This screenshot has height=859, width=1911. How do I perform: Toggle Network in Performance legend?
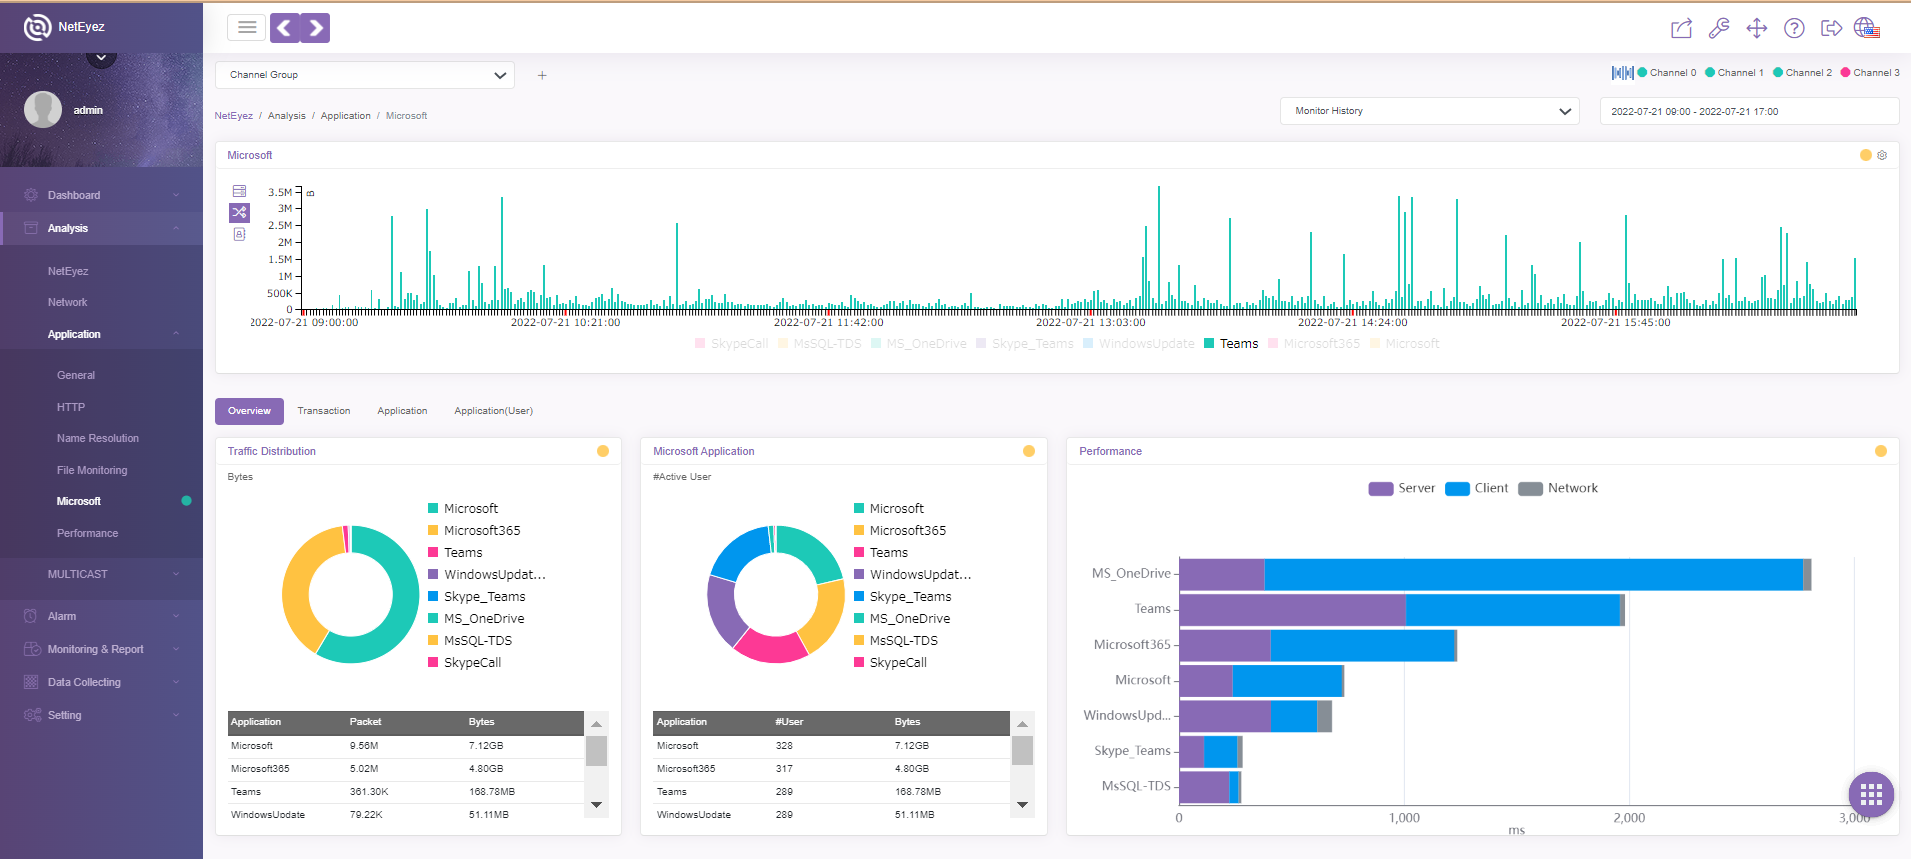pyautogui.click(x=1558, y=488)
